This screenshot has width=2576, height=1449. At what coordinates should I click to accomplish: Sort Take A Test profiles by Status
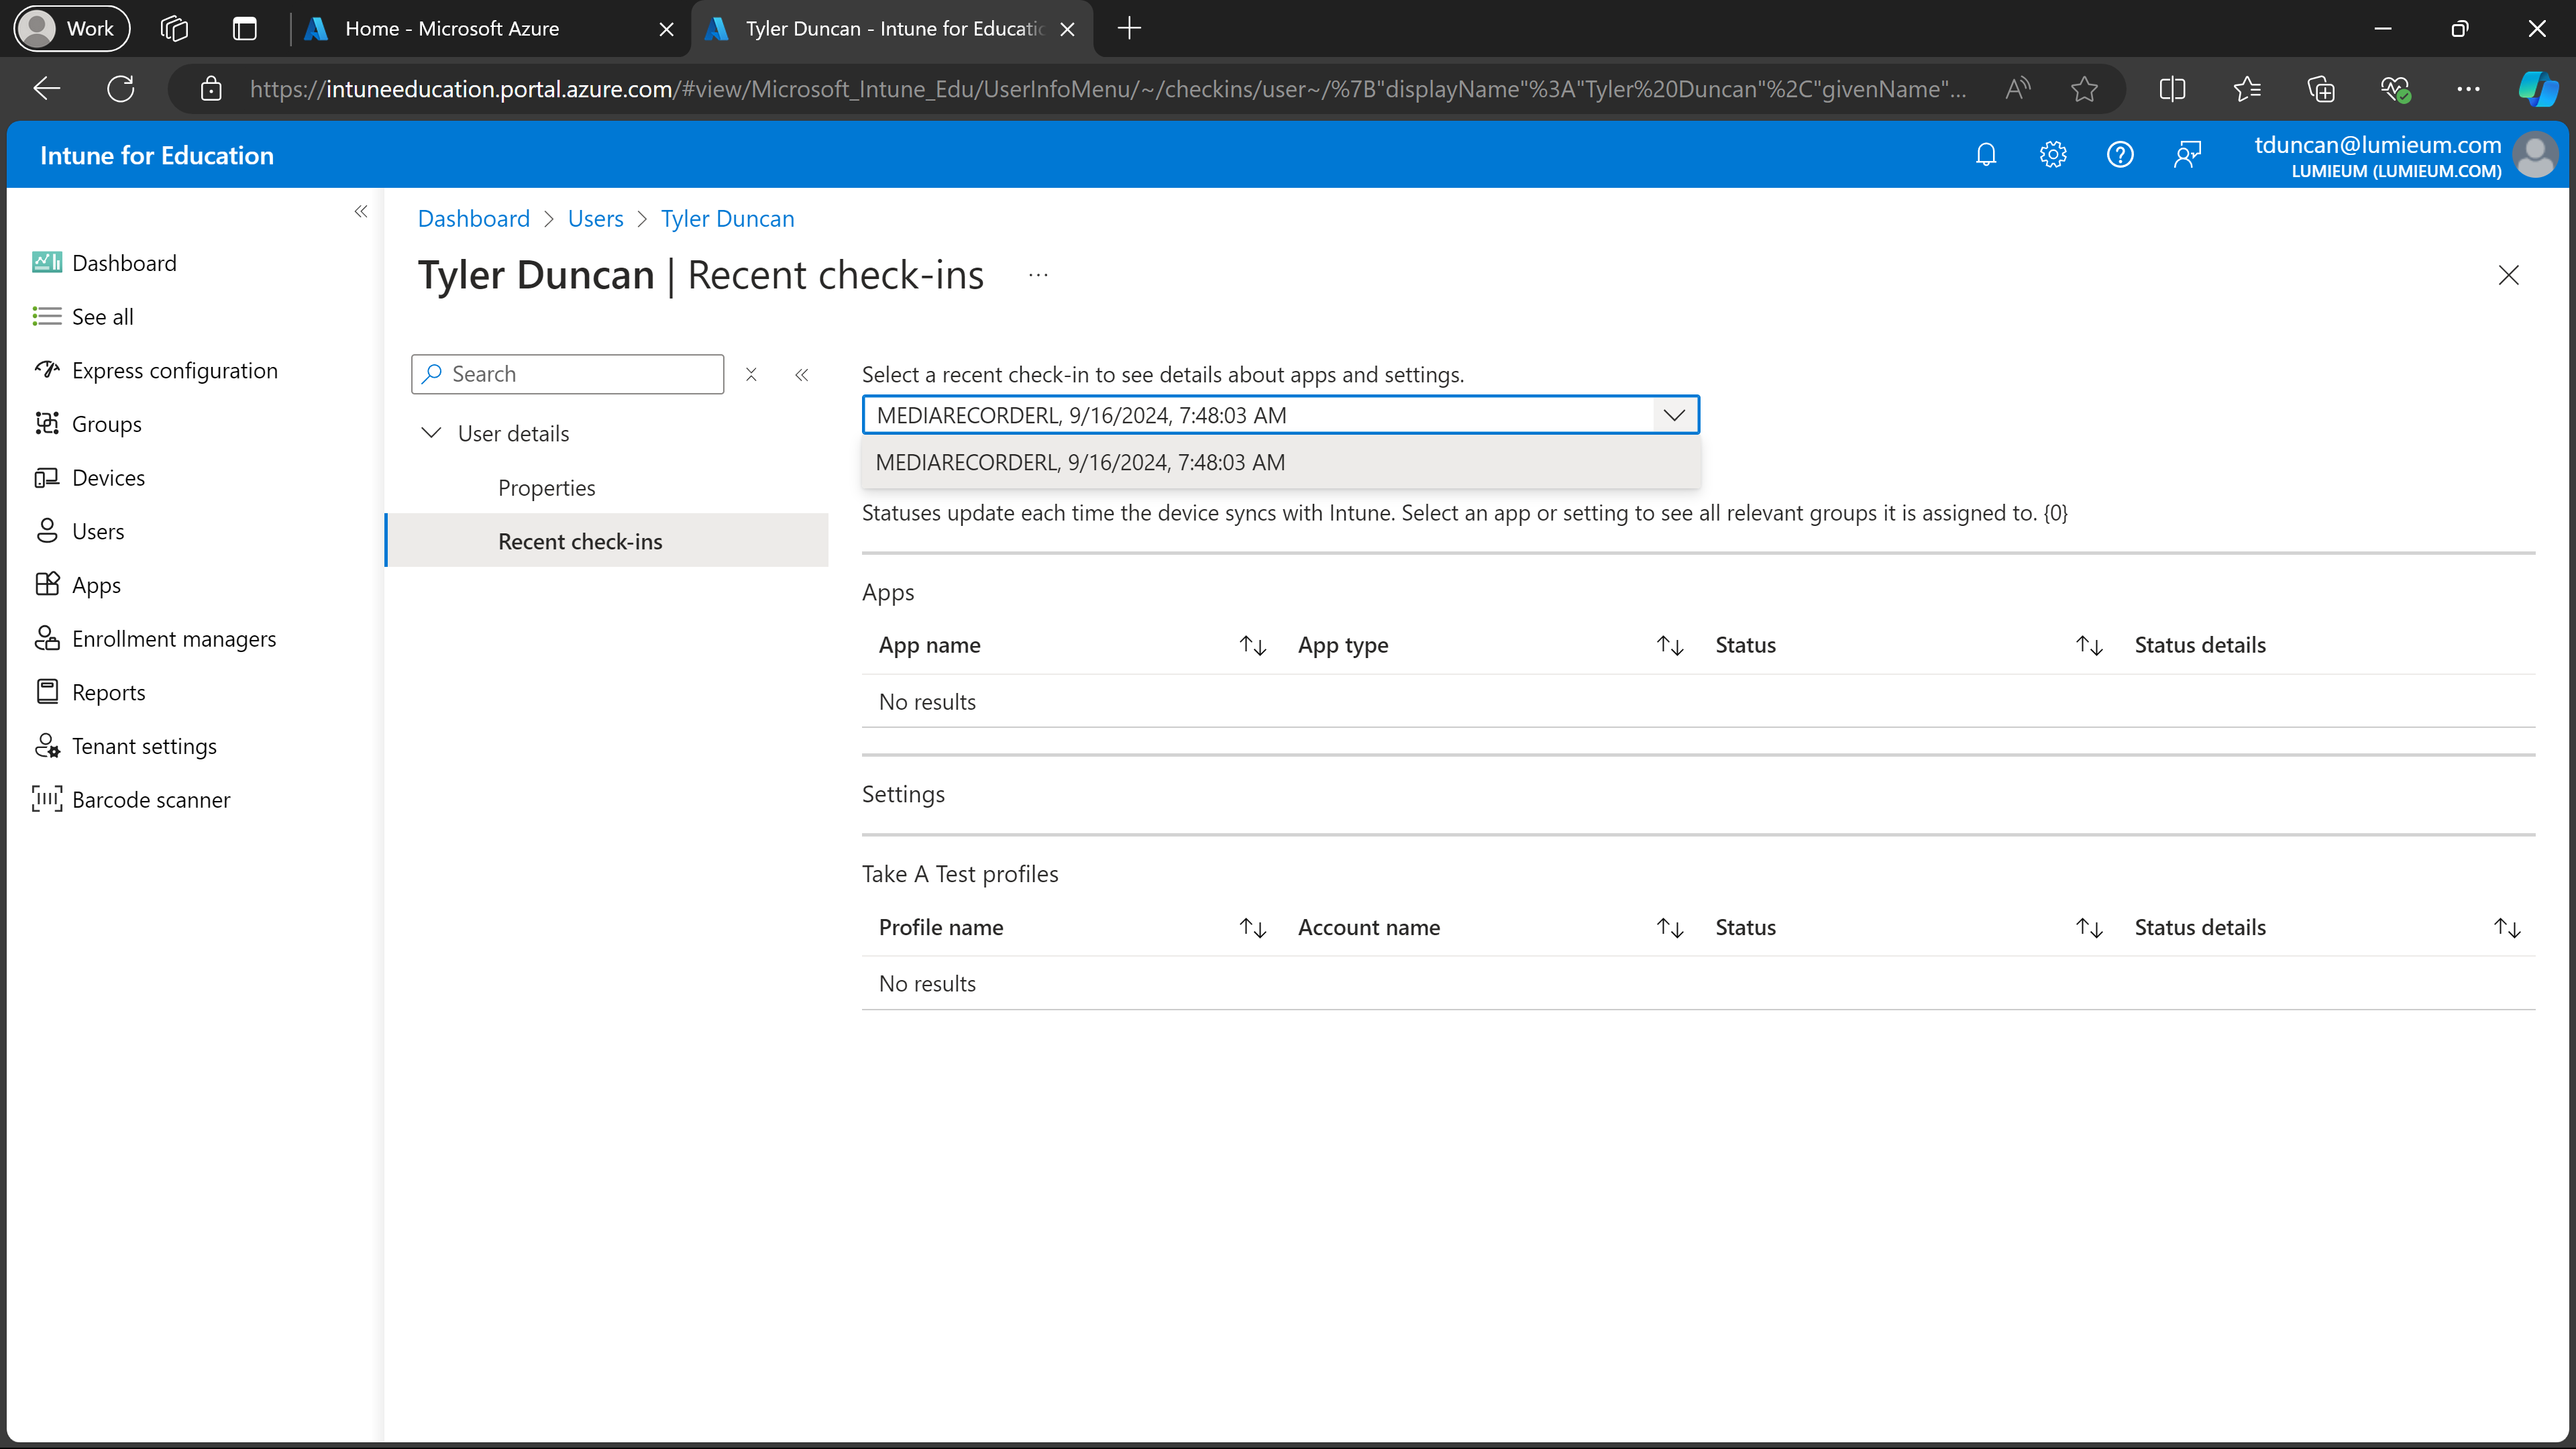(2089, 928)
